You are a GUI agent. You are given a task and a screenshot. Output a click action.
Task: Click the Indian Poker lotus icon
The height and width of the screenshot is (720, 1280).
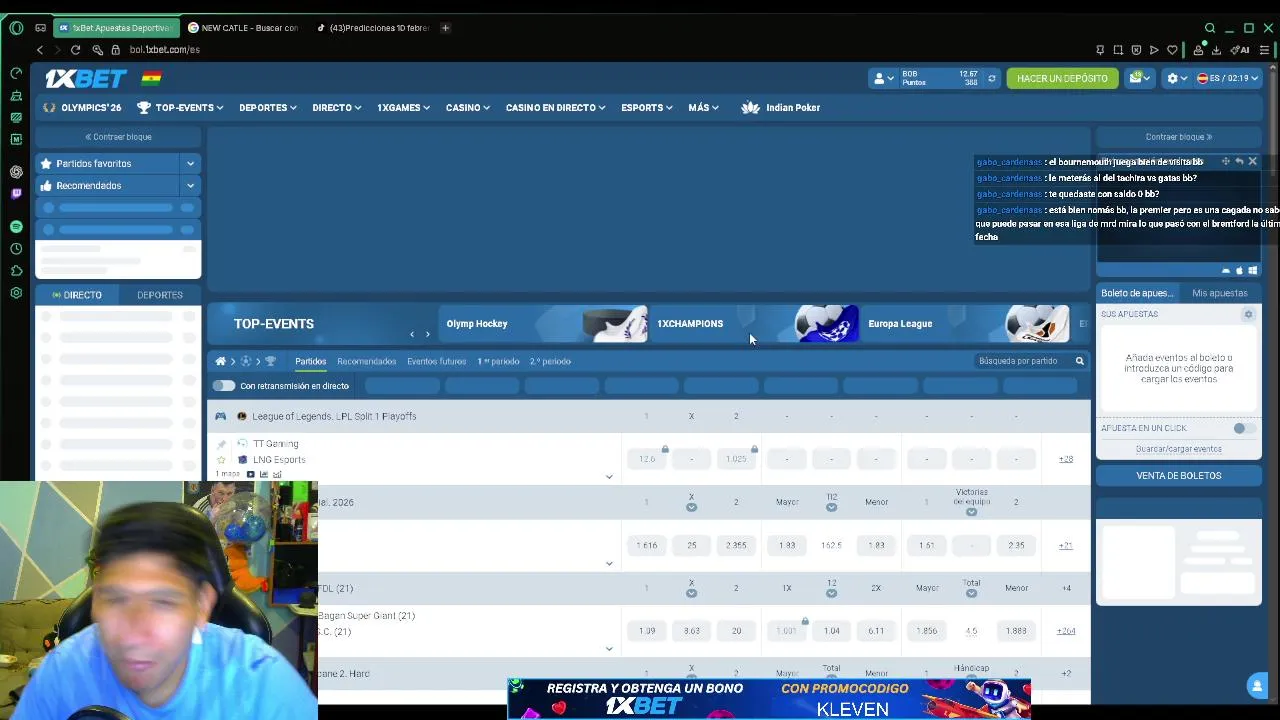click(x=750, y=108)
